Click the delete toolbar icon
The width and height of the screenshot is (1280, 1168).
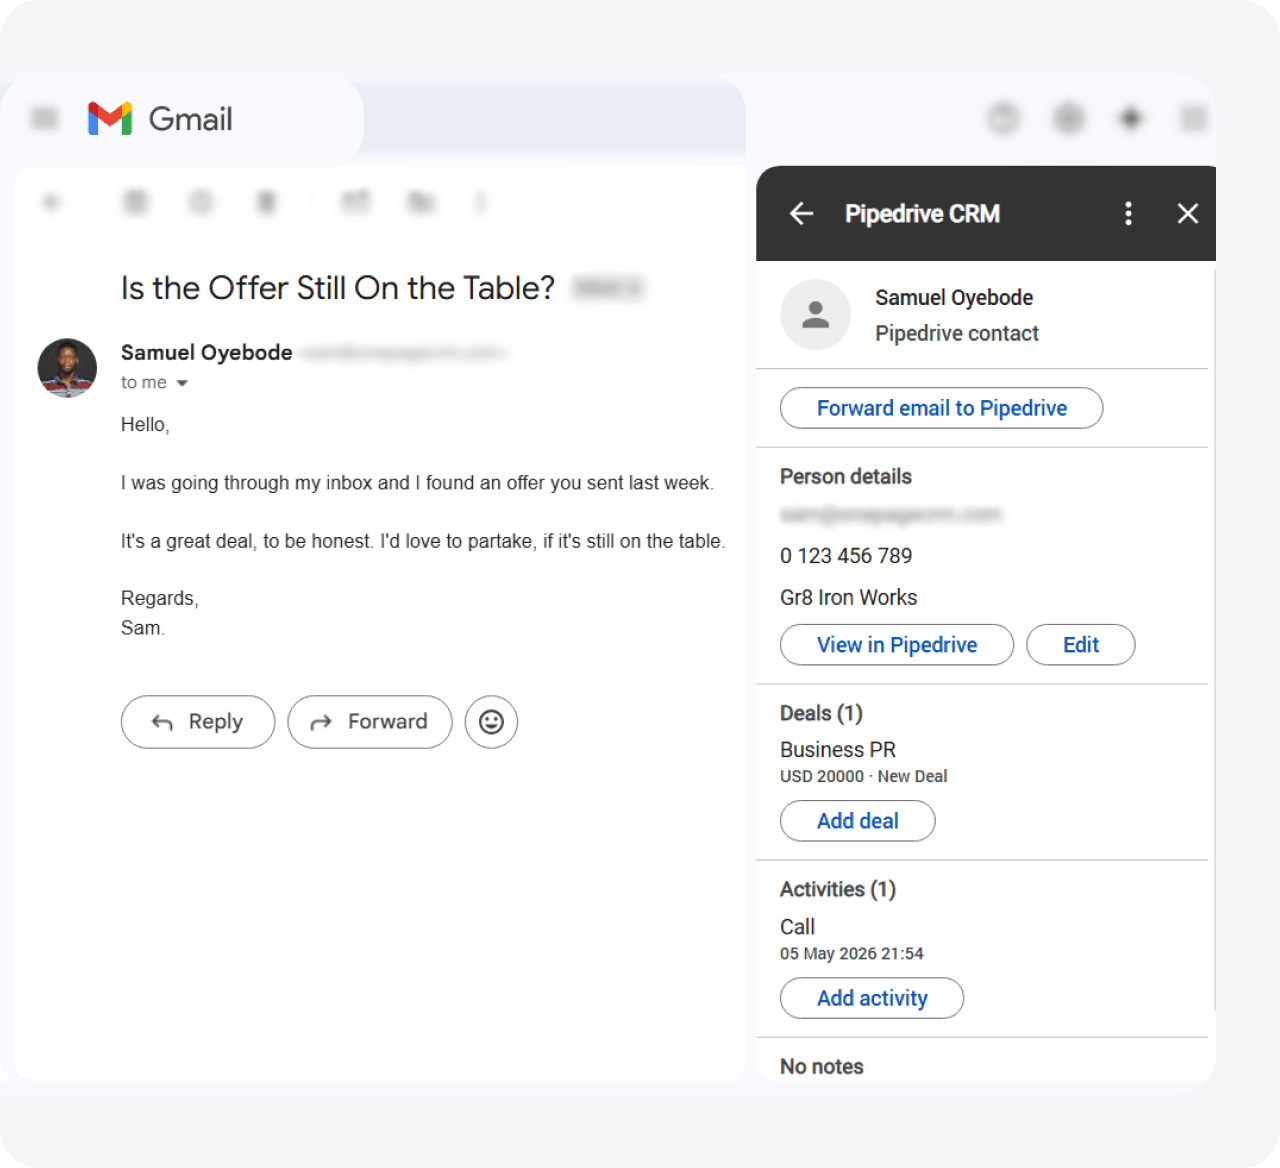pos(266,203)
